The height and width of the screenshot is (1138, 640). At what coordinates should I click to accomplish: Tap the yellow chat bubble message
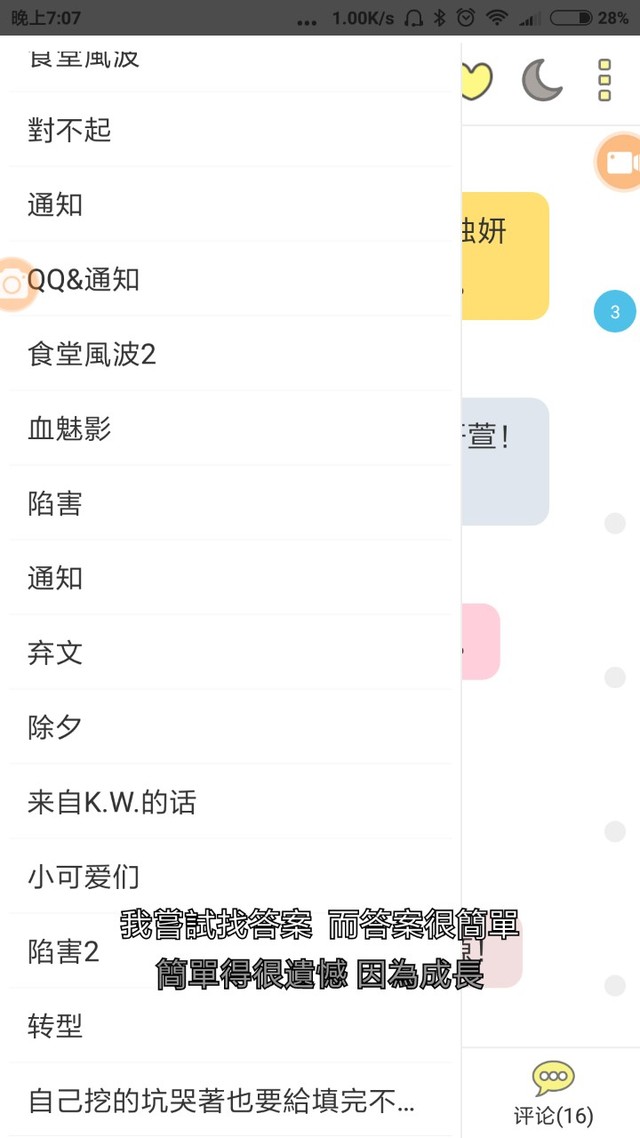click(x=505, y=256)
